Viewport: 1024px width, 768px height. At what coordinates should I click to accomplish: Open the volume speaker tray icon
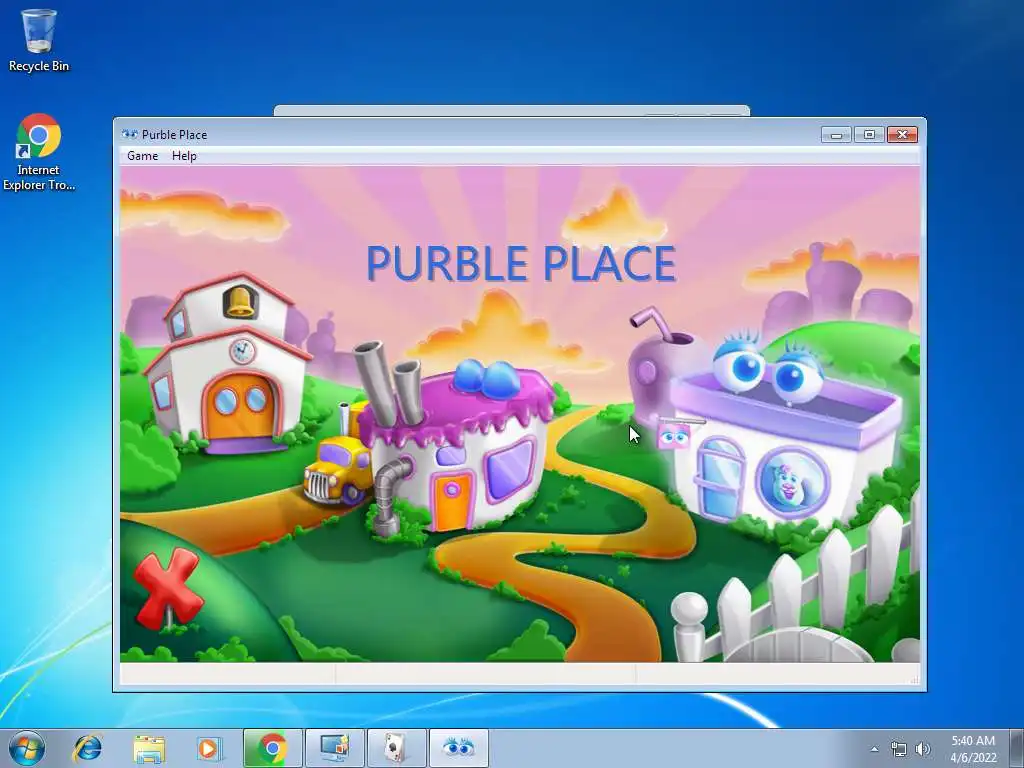point(922,749)
